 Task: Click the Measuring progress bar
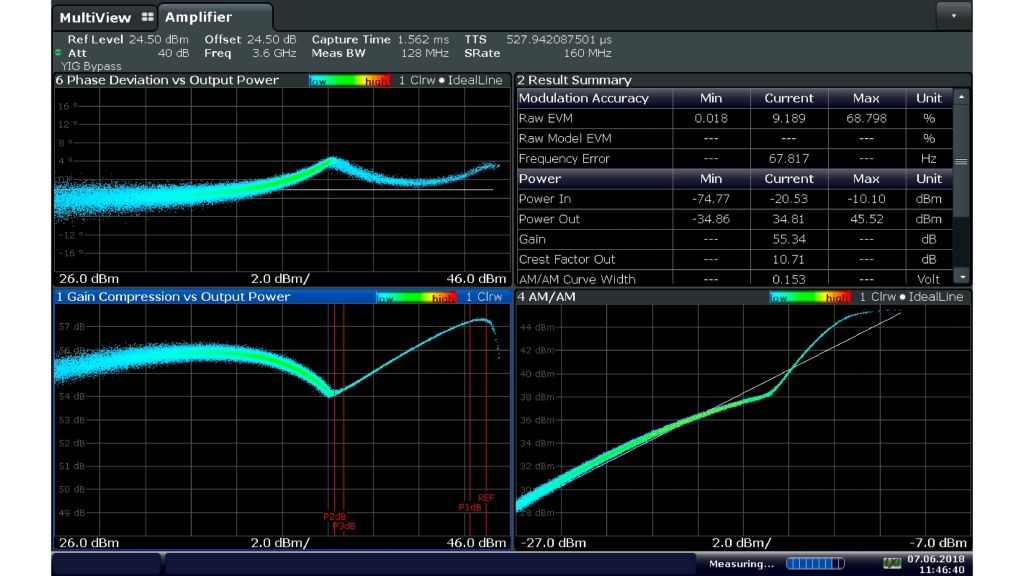coord(815,564)
